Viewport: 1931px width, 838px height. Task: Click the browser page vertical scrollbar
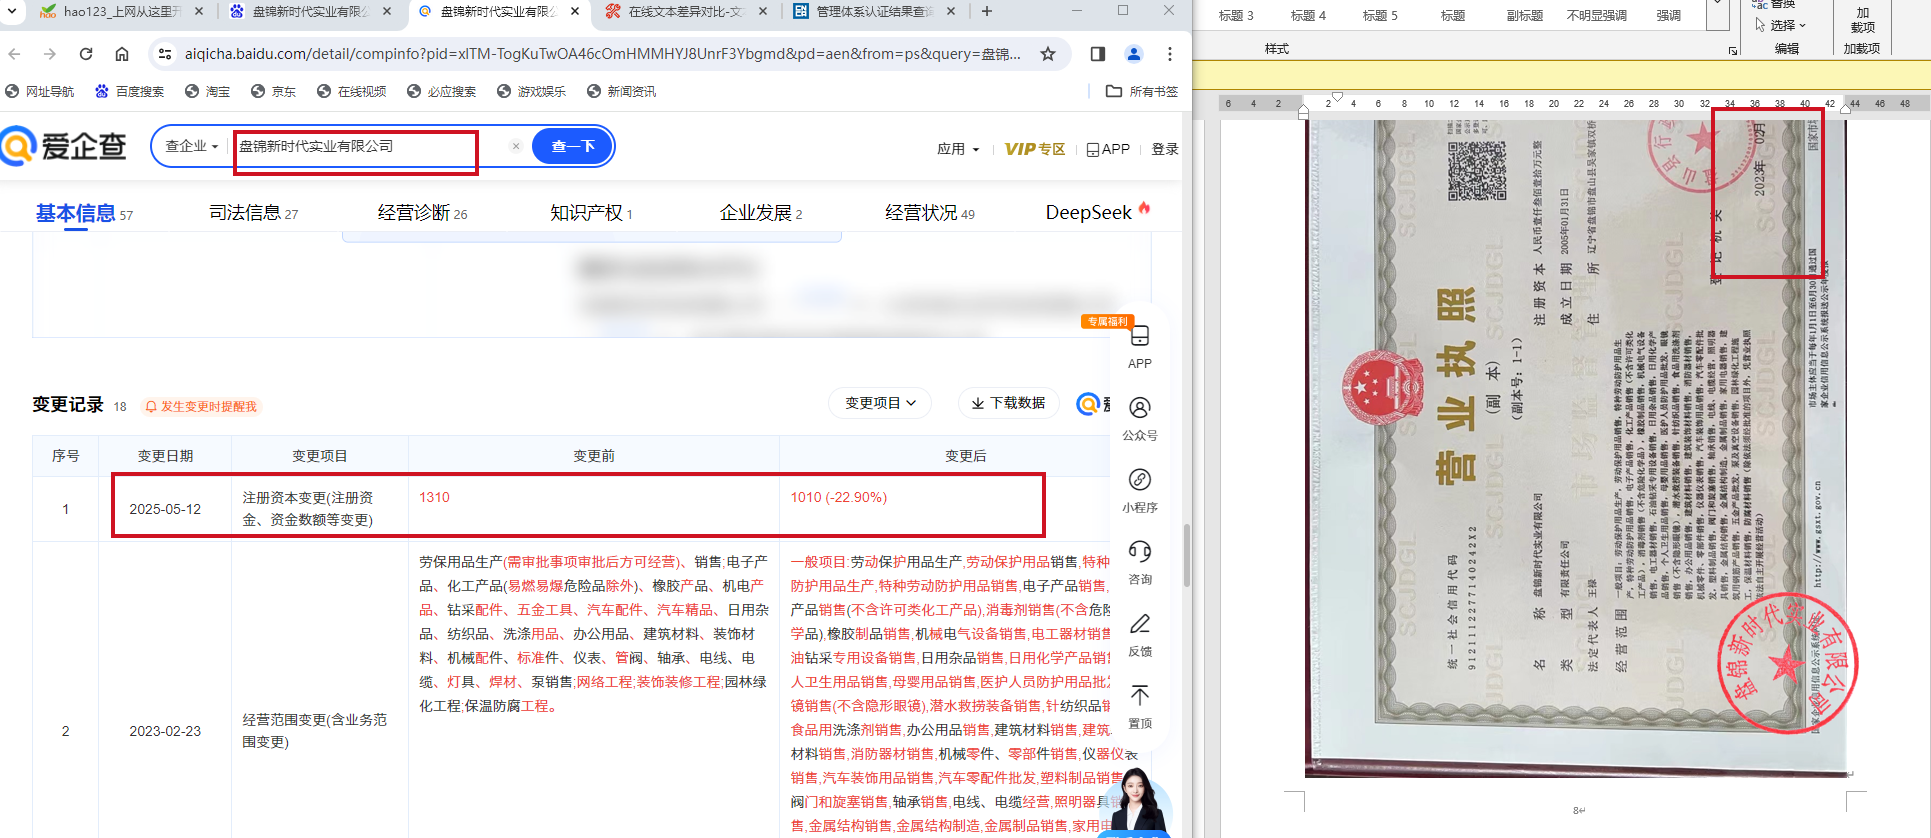(x=1186, y=555)
